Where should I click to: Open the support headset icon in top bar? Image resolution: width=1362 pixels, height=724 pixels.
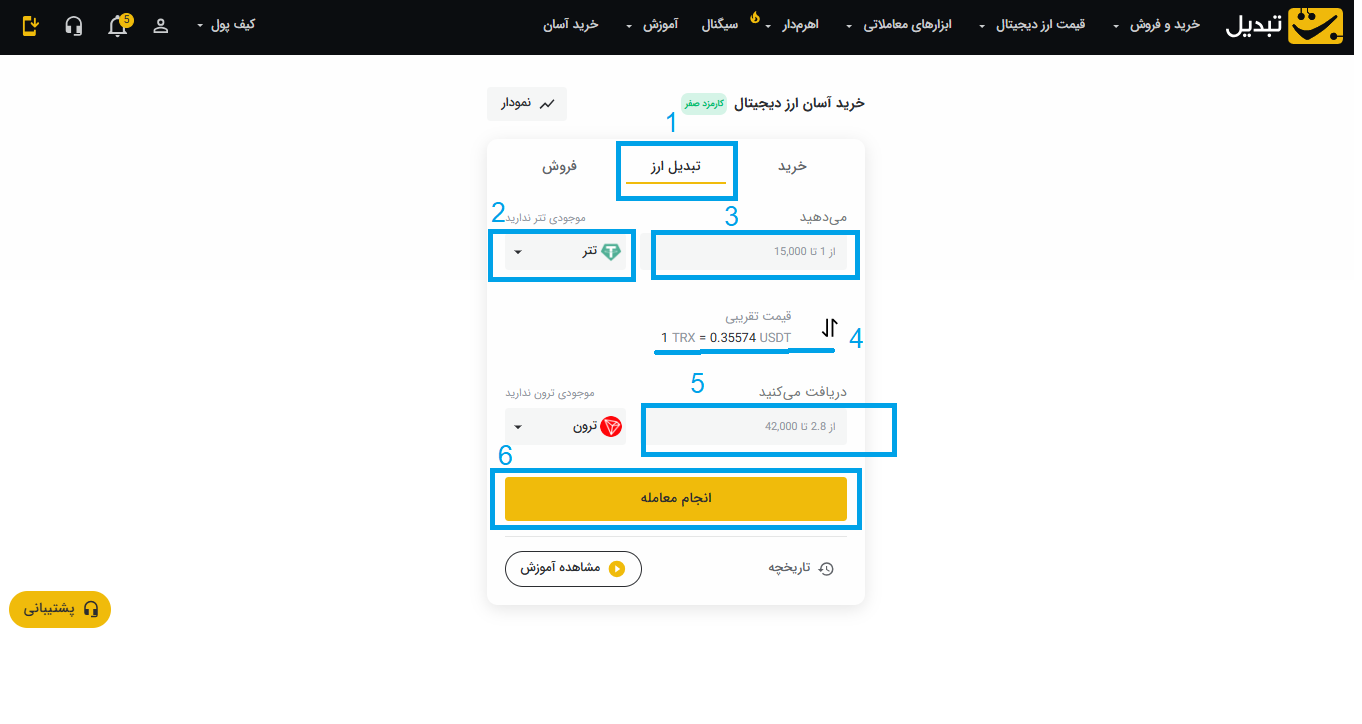(x=74, y=26)
